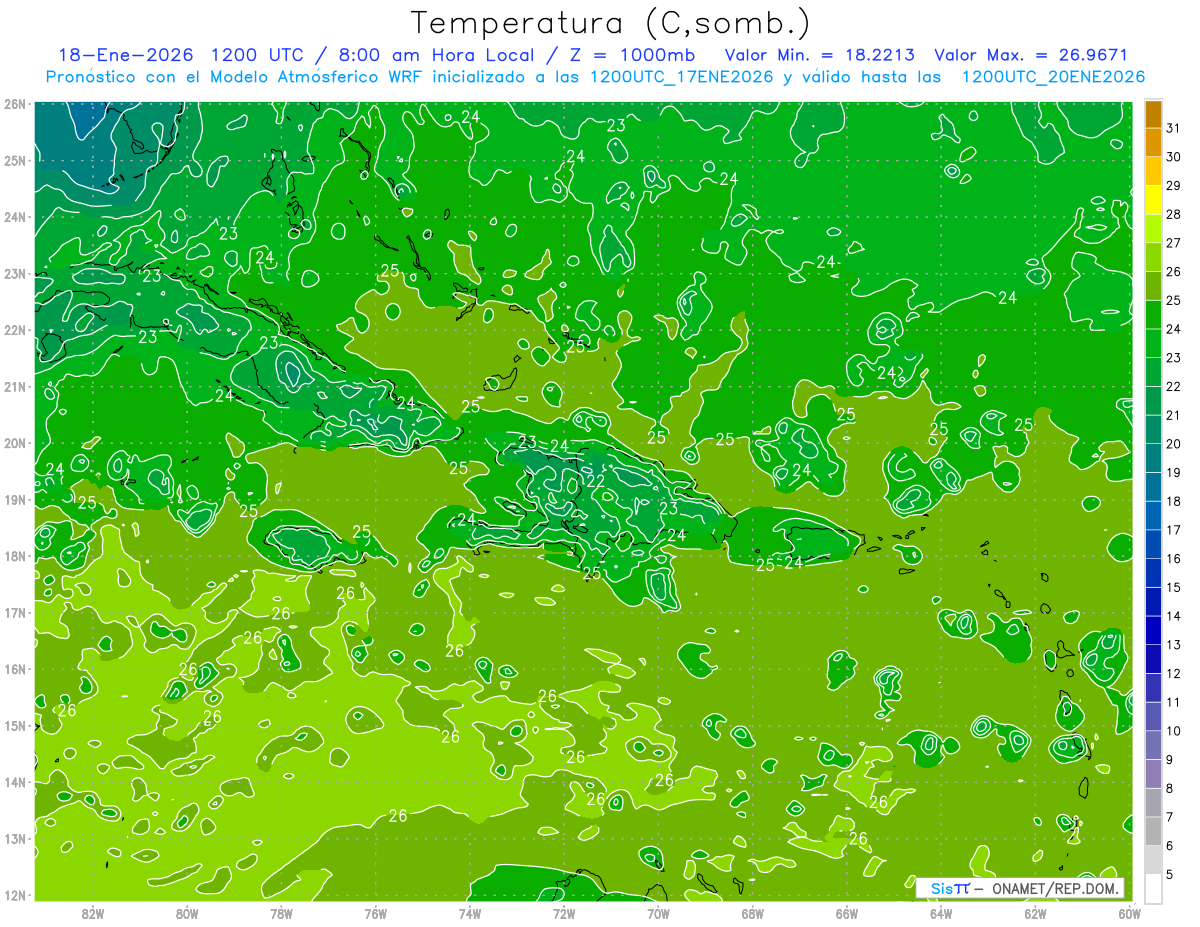Click the color bar label "11"

[1173, 702]
